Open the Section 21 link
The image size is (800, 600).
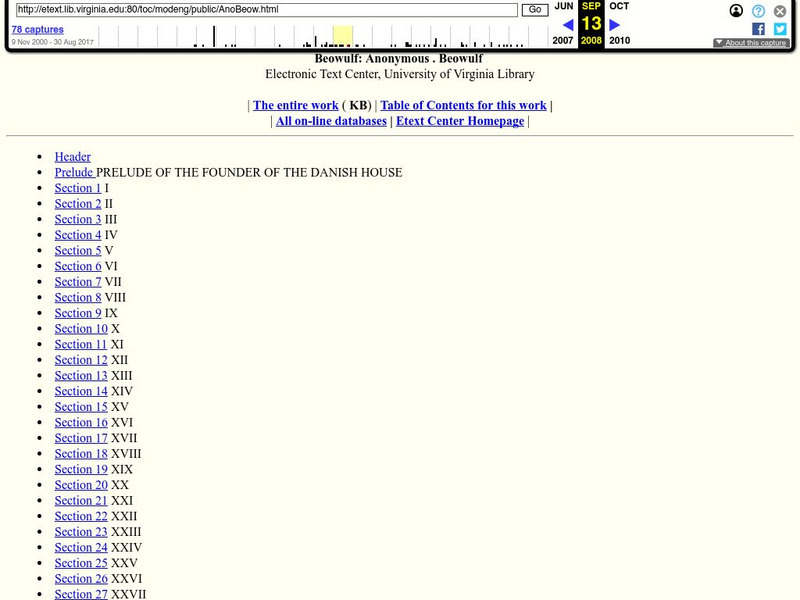81,501
